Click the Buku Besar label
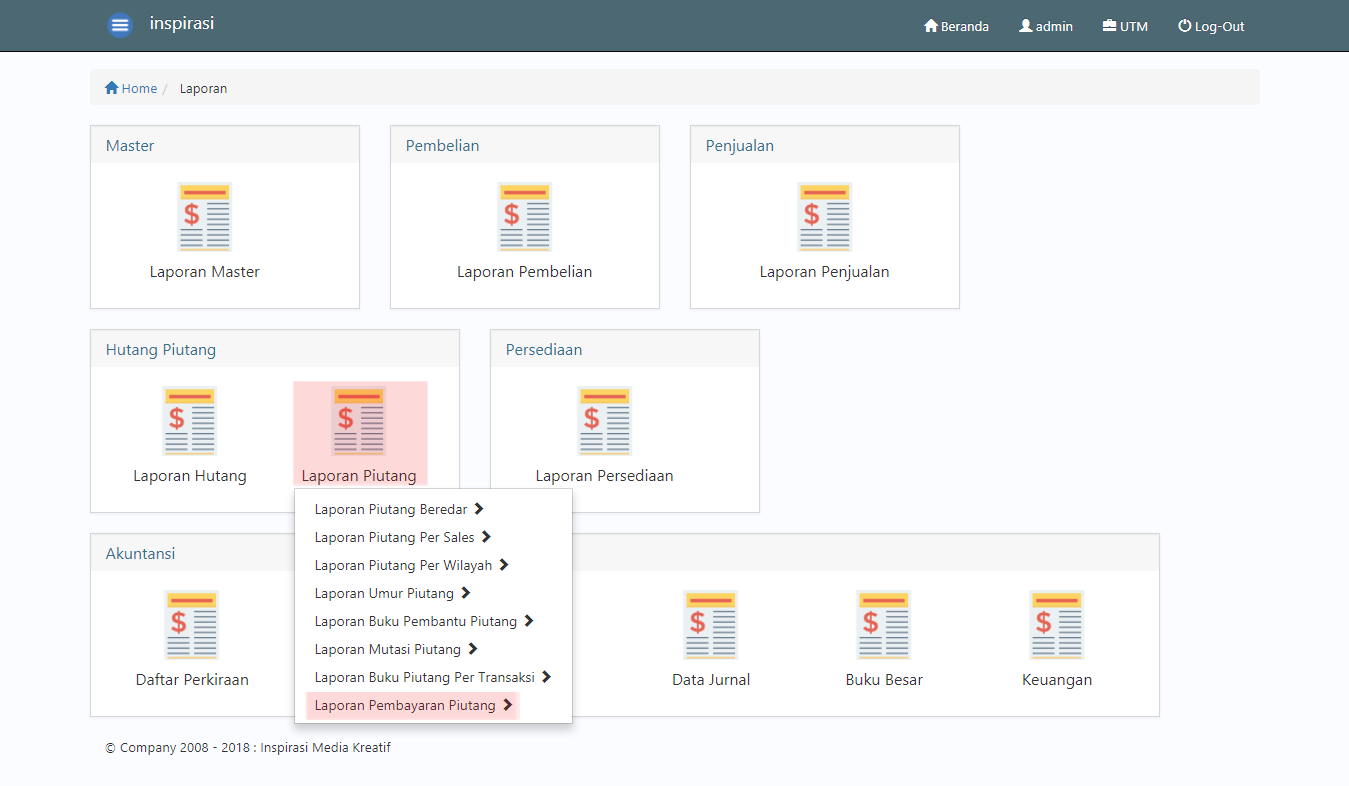1349x786 pixels. click(x=884, y=680)
